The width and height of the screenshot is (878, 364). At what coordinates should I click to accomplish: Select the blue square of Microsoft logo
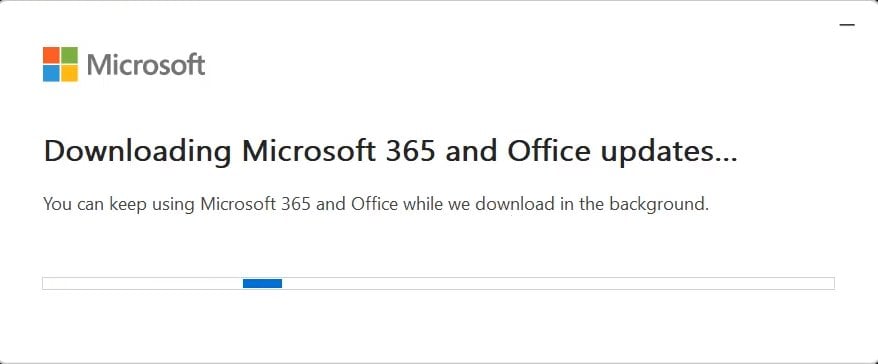(51, 73)
